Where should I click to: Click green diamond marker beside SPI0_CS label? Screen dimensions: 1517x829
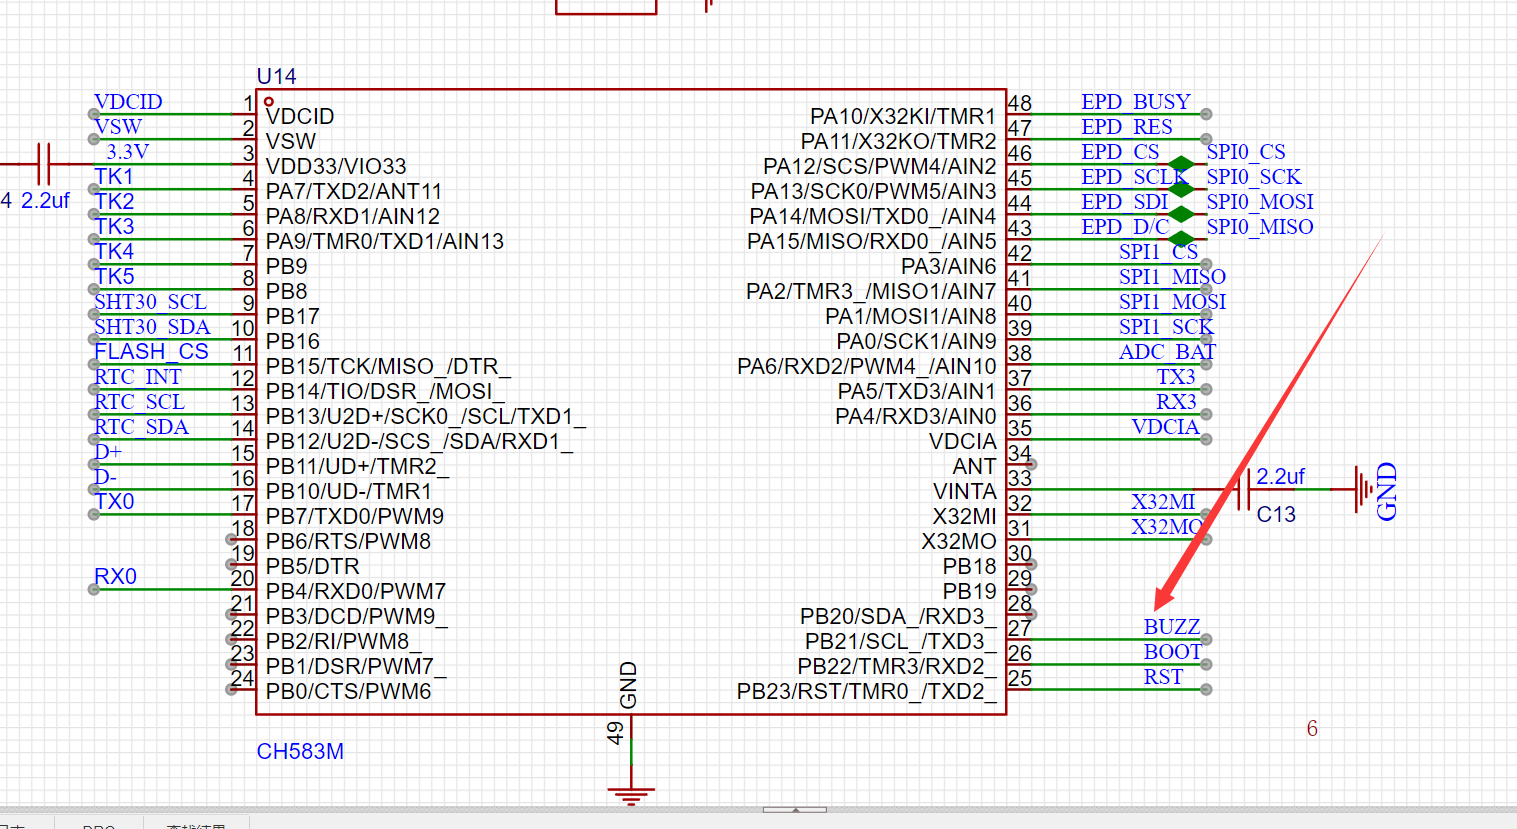click(x=1181, y=164)
